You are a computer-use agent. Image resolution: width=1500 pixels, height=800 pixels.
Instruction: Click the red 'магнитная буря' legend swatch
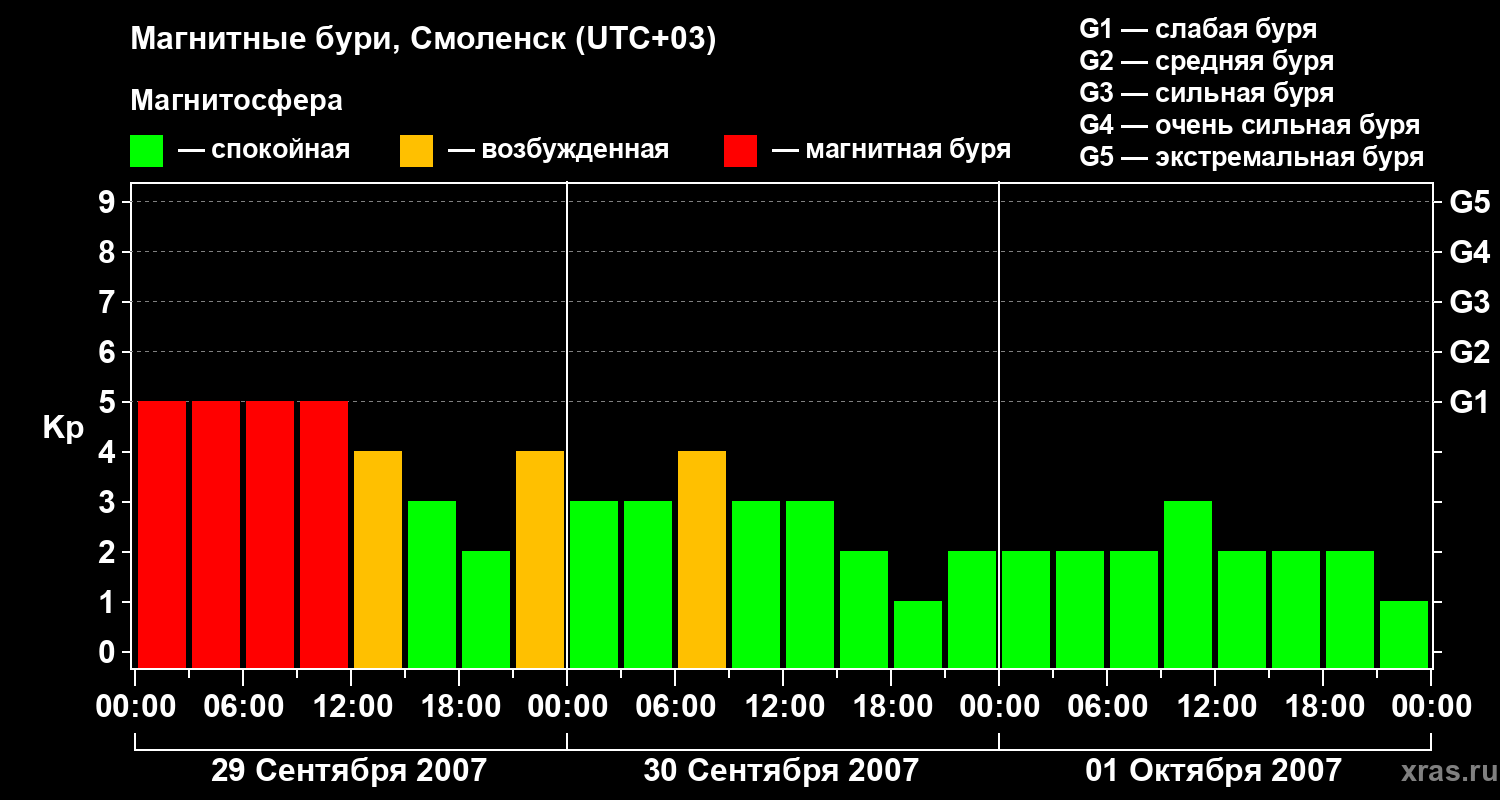(x=740, y=151)
